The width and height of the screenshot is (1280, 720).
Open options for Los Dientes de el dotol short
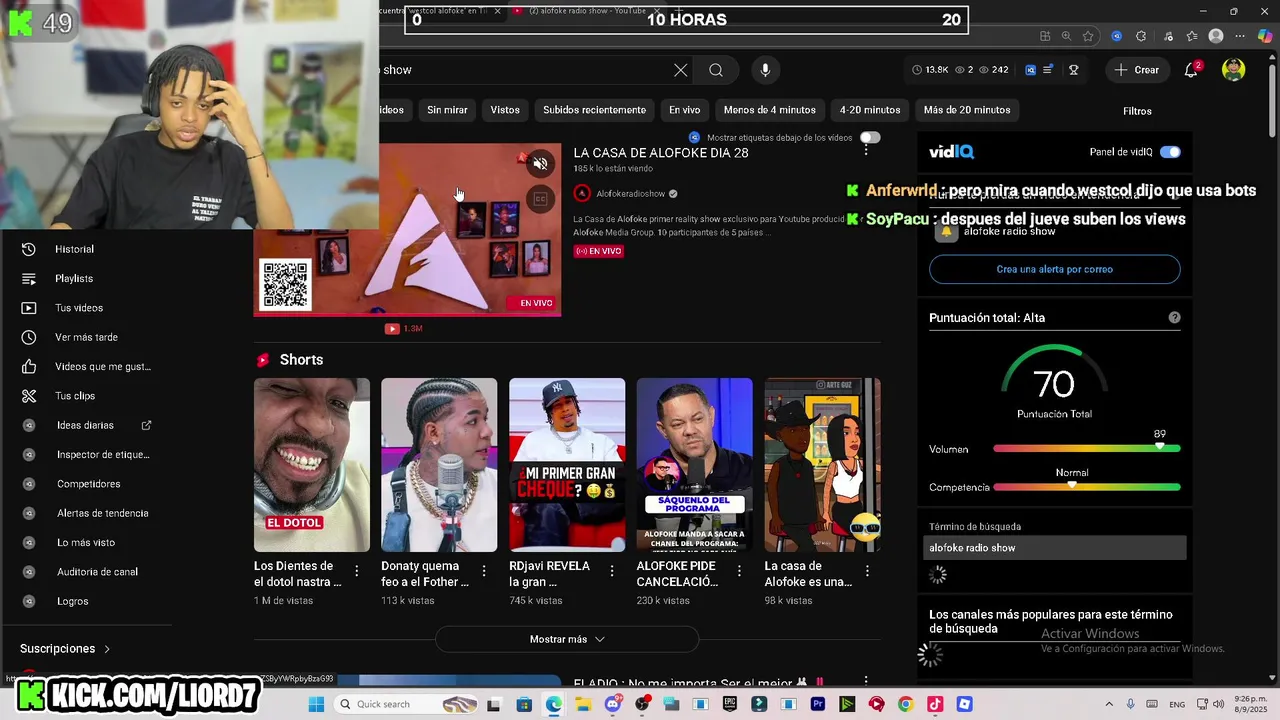point(356,571)
